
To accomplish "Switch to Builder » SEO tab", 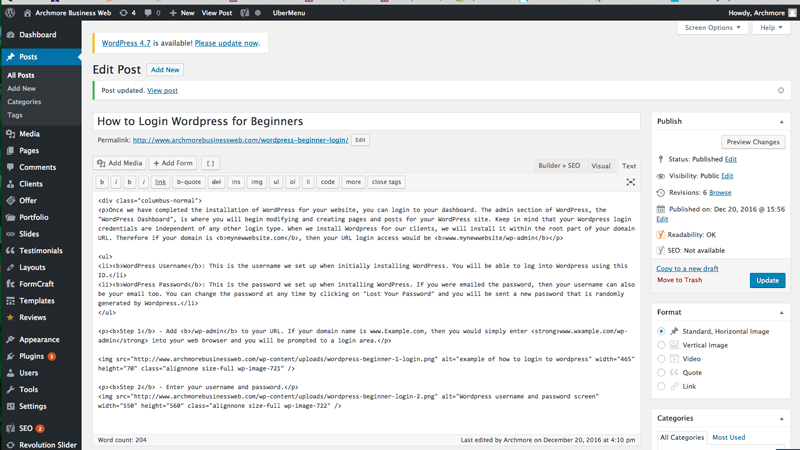I will click(x=559, y=165).
